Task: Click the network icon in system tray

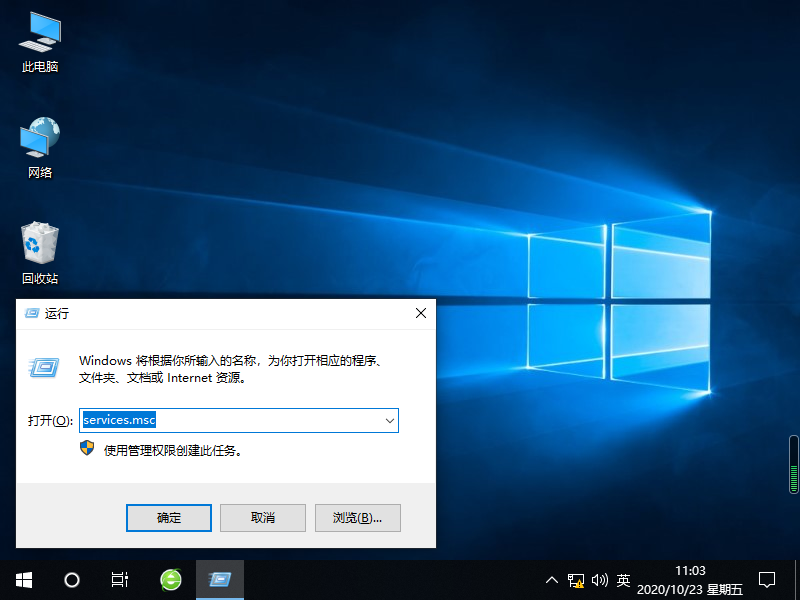Action: (x=576, y=580)
